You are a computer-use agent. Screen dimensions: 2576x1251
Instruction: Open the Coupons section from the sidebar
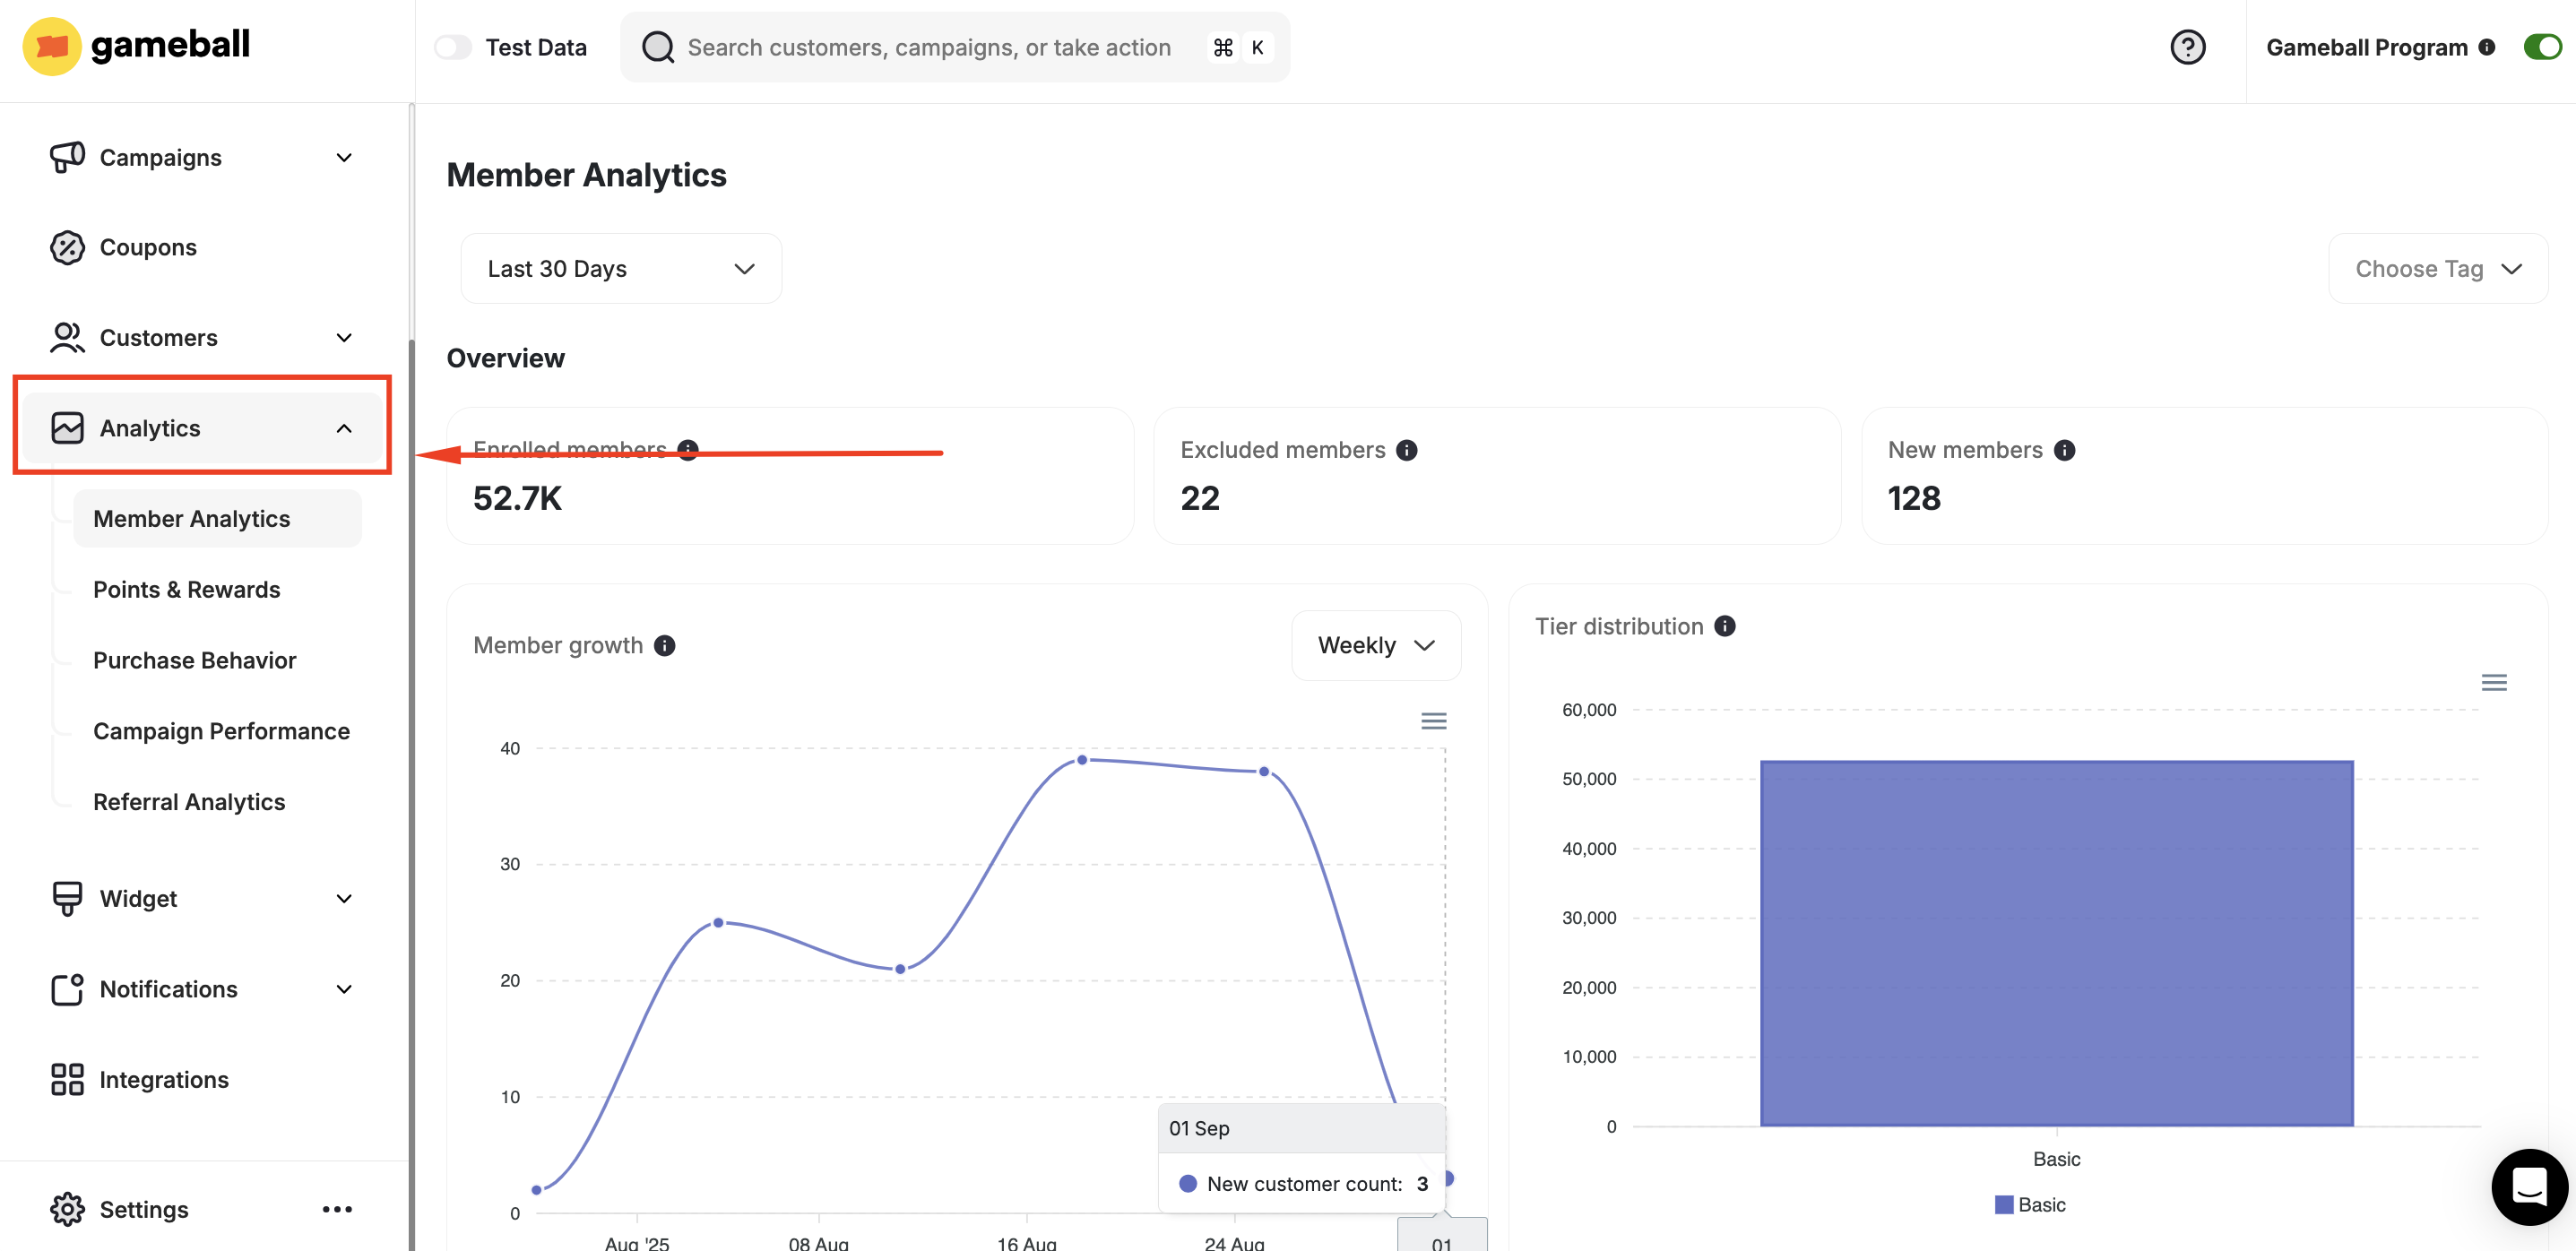point(147,247)
